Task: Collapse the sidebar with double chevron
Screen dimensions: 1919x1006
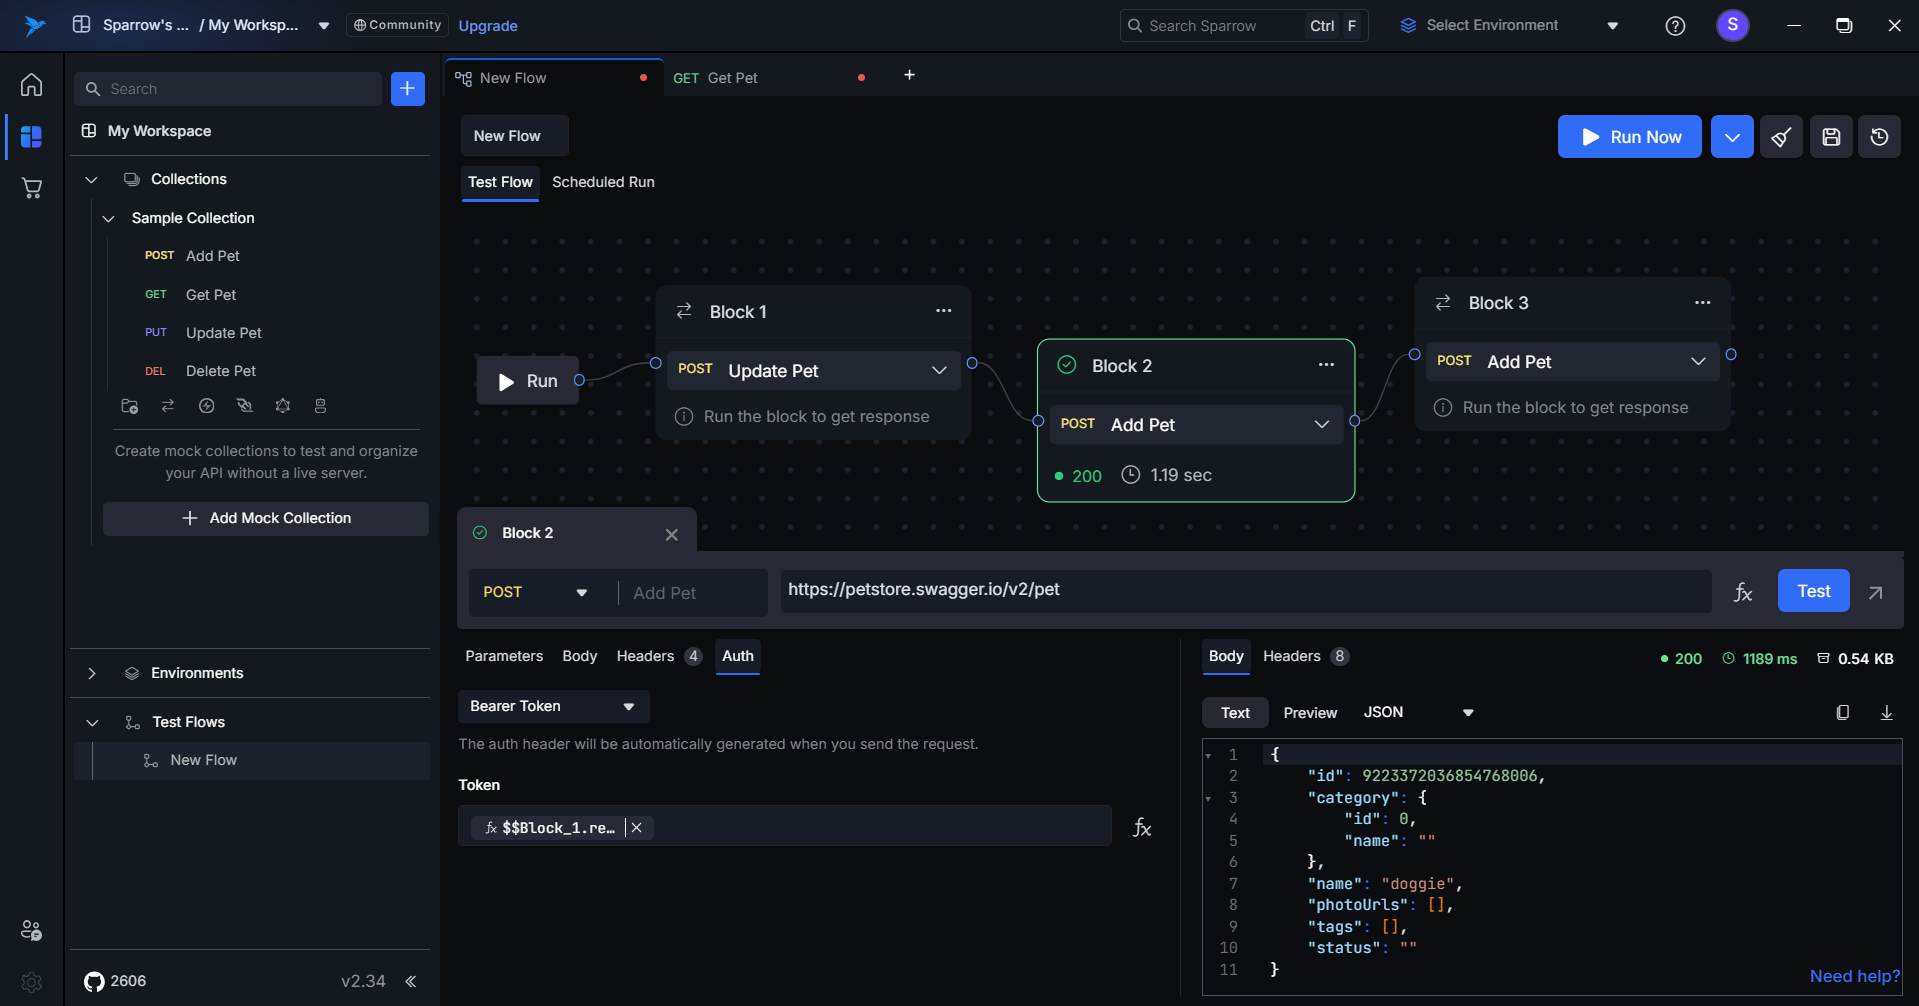Action: pos(410,981)
